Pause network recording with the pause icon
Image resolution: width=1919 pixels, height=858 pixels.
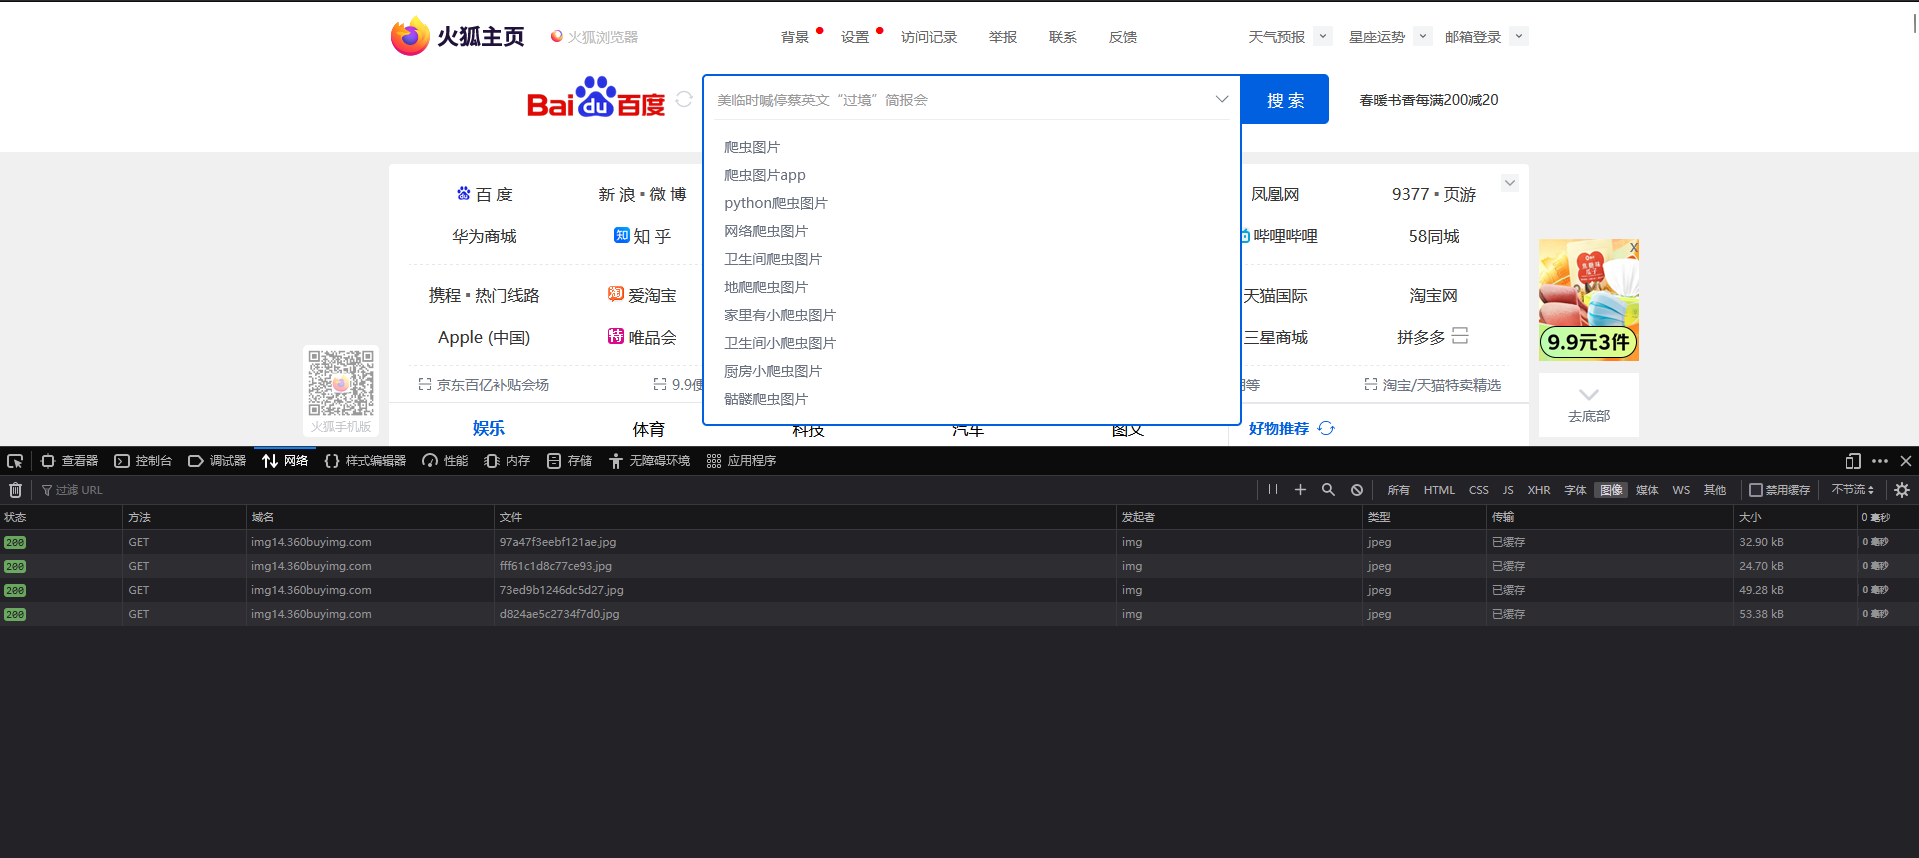1272,490
